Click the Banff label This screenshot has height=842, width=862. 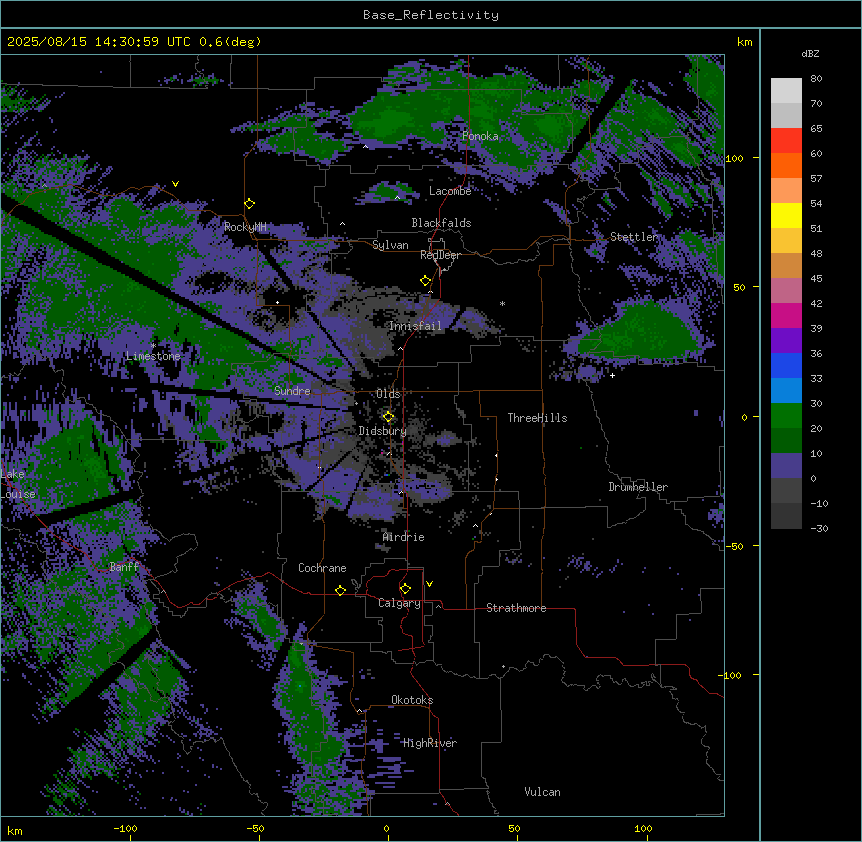pyautogui.click(x=124, y=567)
